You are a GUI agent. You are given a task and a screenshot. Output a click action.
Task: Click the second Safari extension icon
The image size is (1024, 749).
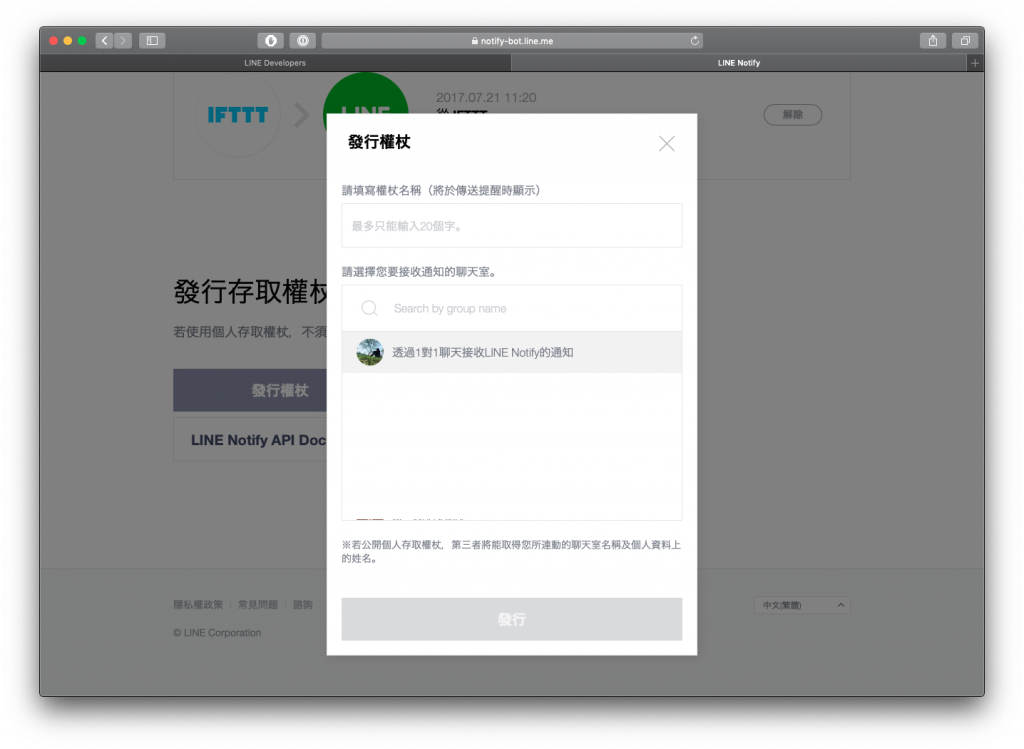tap(302, 40)
